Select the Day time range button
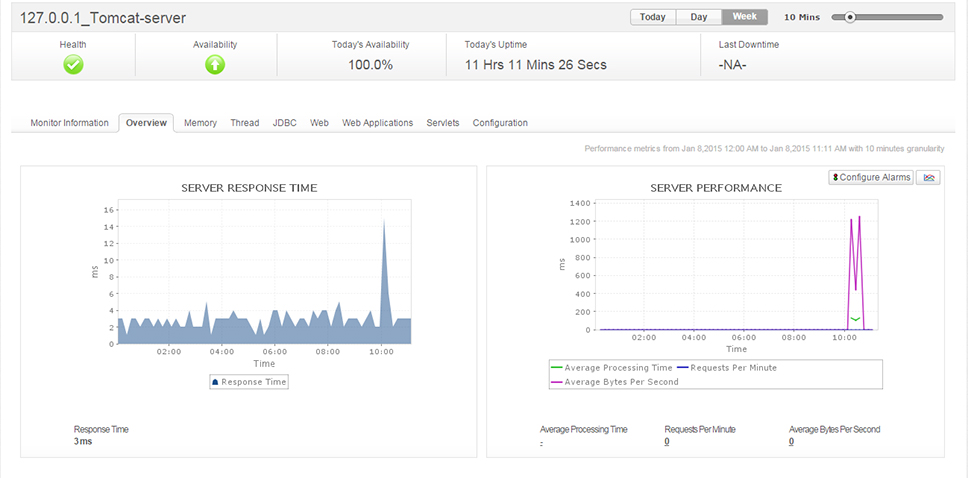Viewport: 968px width, 478px height. point(699,17)
